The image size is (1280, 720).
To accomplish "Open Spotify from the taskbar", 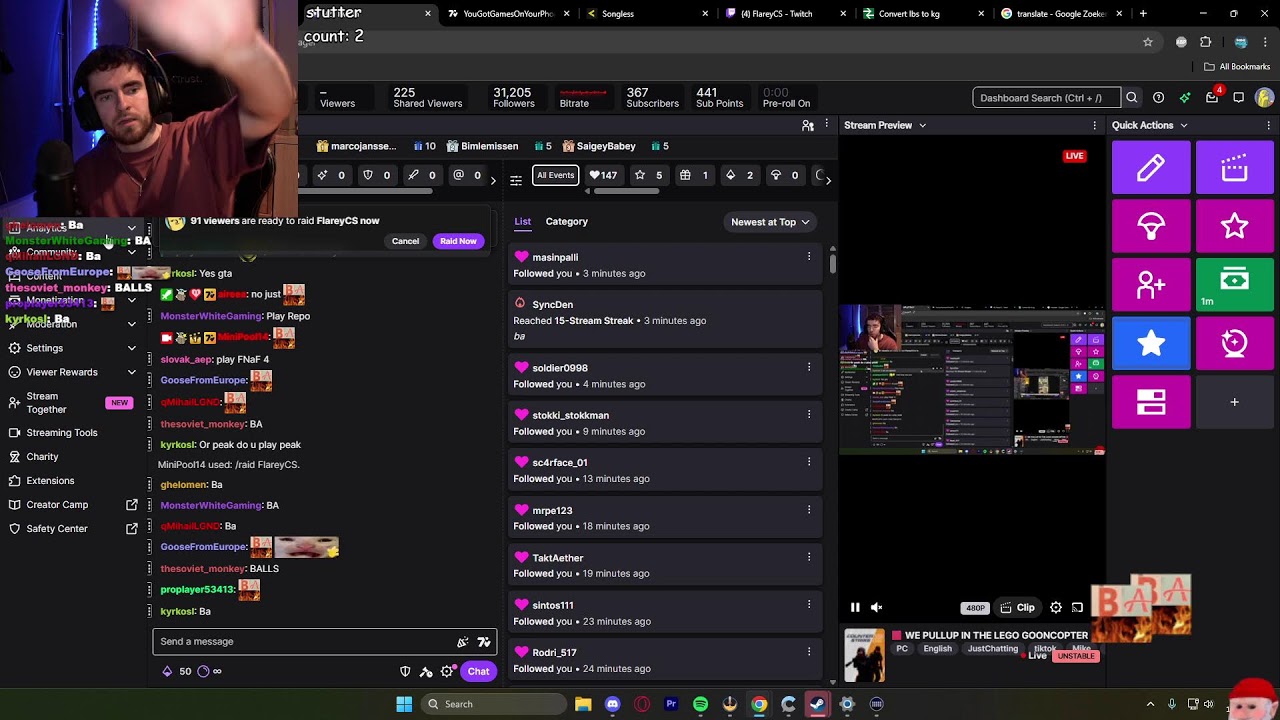I will pyautogui.click(x=700, y=704).
